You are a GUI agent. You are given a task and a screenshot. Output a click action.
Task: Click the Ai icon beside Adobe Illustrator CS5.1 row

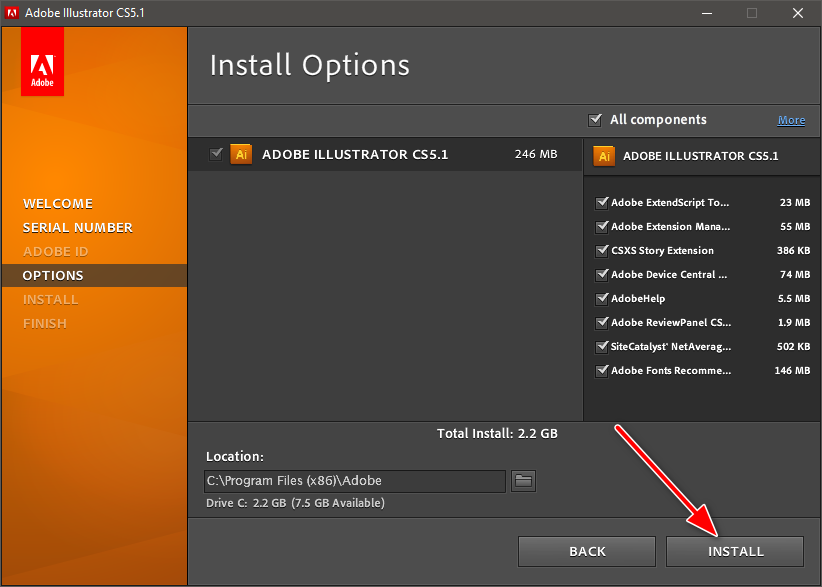[x=241, y=154]
